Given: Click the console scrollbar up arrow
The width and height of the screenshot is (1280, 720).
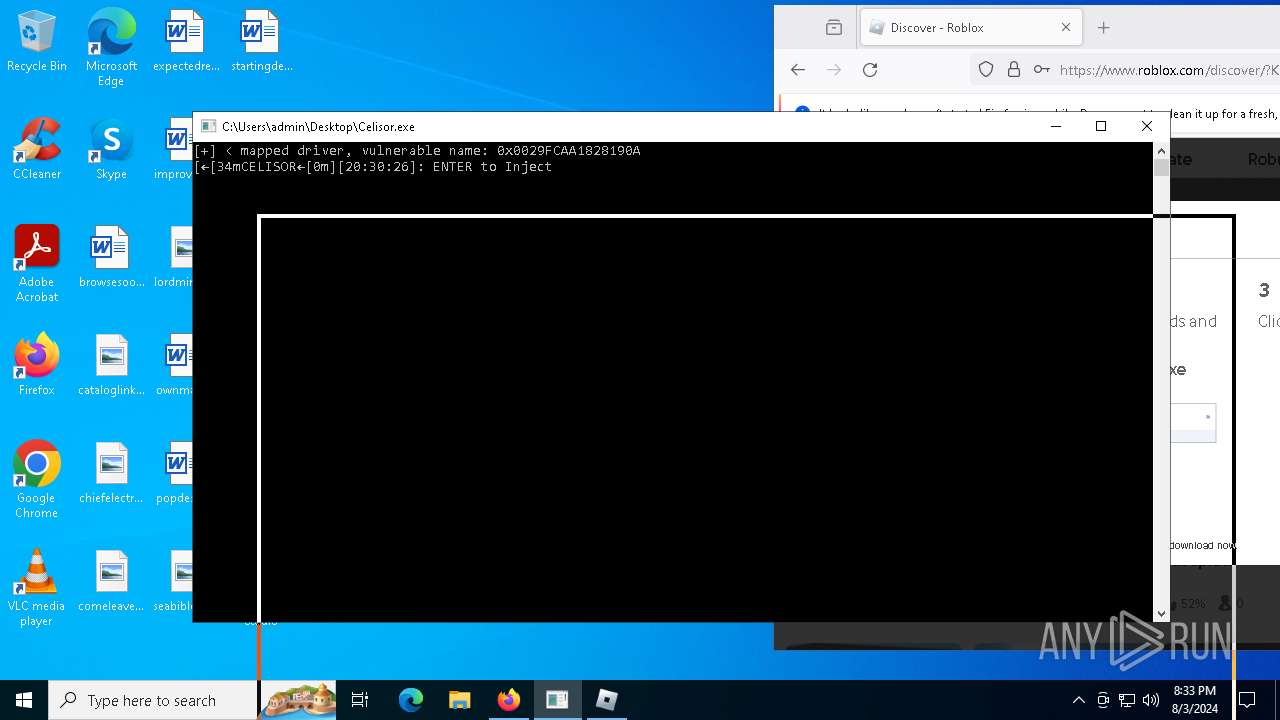Looking at the screenshot, I should click(1161, 151).
